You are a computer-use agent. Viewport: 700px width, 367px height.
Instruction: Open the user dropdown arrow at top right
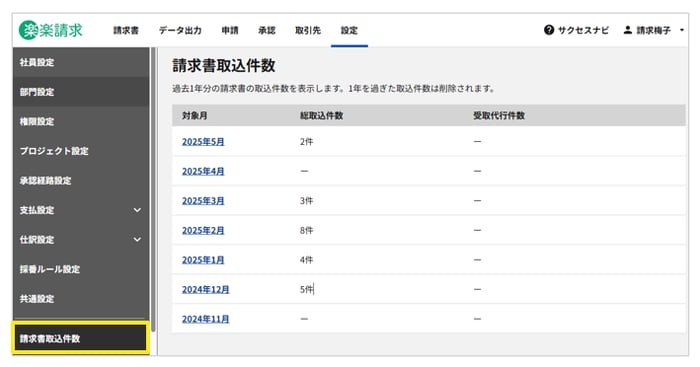pyautogui.click(x=682, y=30)
